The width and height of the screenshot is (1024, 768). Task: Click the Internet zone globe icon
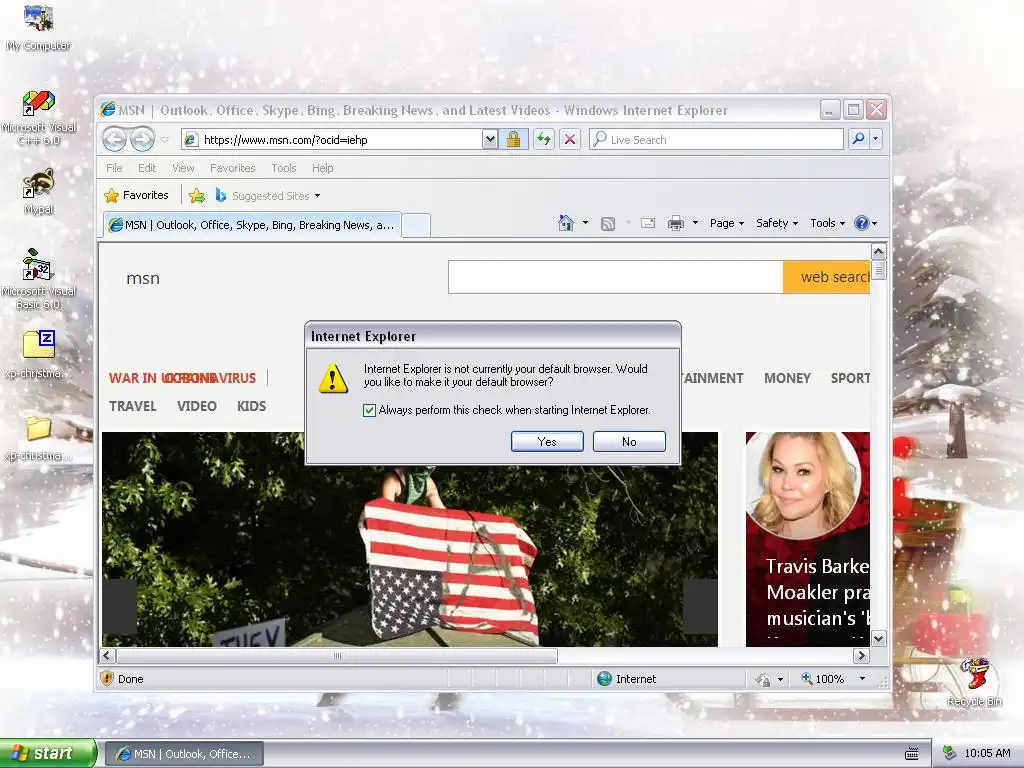pyautogui.click(x=604, y=679)
